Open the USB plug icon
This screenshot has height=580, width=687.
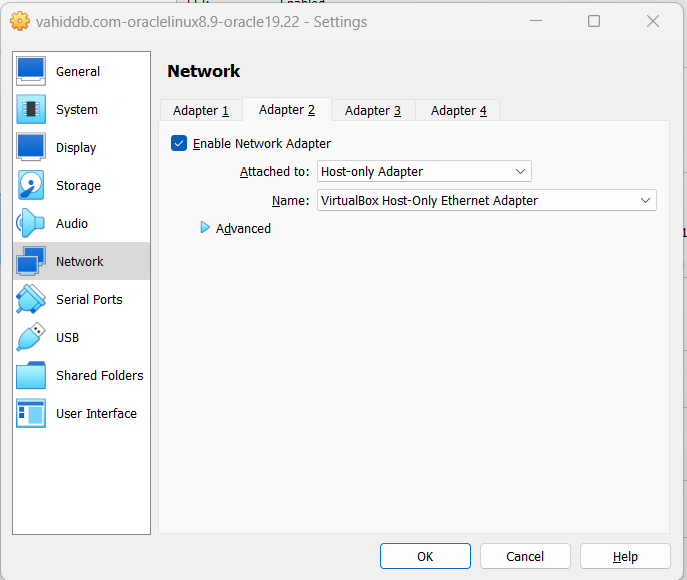coord(31,337)
